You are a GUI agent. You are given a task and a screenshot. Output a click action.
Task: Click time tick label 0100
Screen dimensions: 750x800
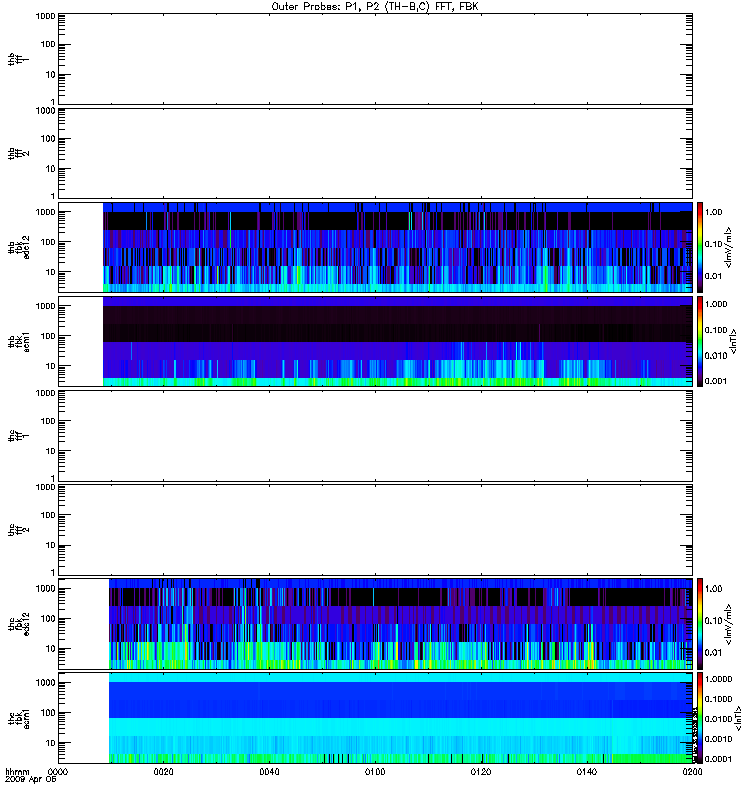(x=375, y=772)
